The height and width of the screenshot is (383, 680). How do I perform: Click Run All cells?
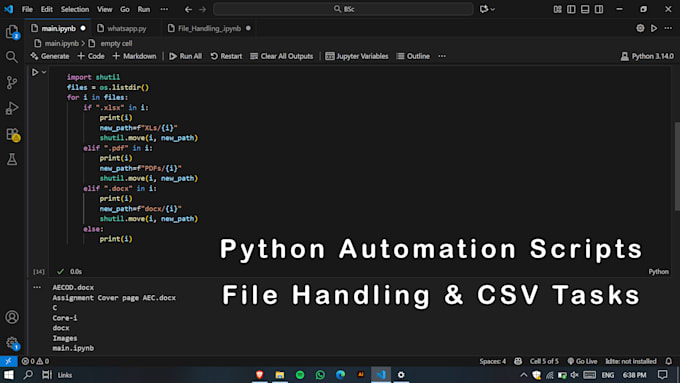(x=185, y=56)
